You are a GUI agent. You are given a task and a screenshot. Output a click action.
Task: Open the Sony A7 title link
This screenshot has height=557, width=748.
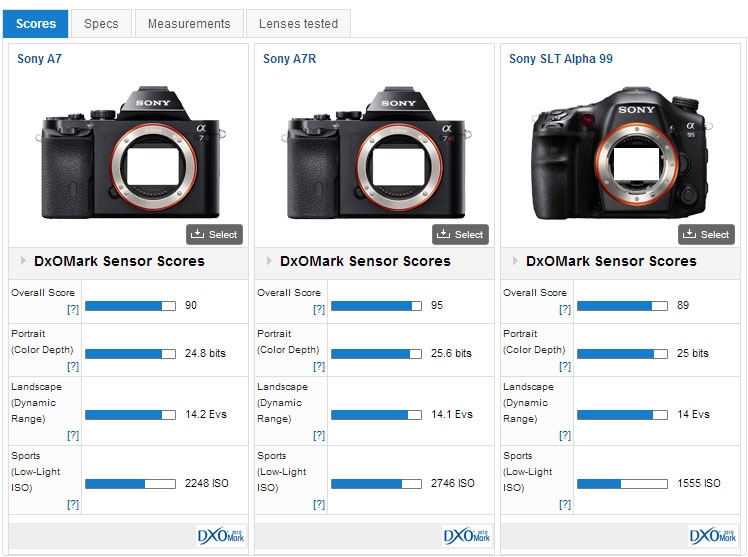(x=39, y=59)
